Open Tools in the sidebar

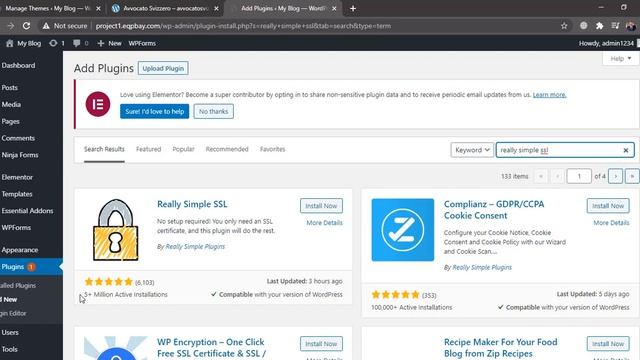[9, 349]
